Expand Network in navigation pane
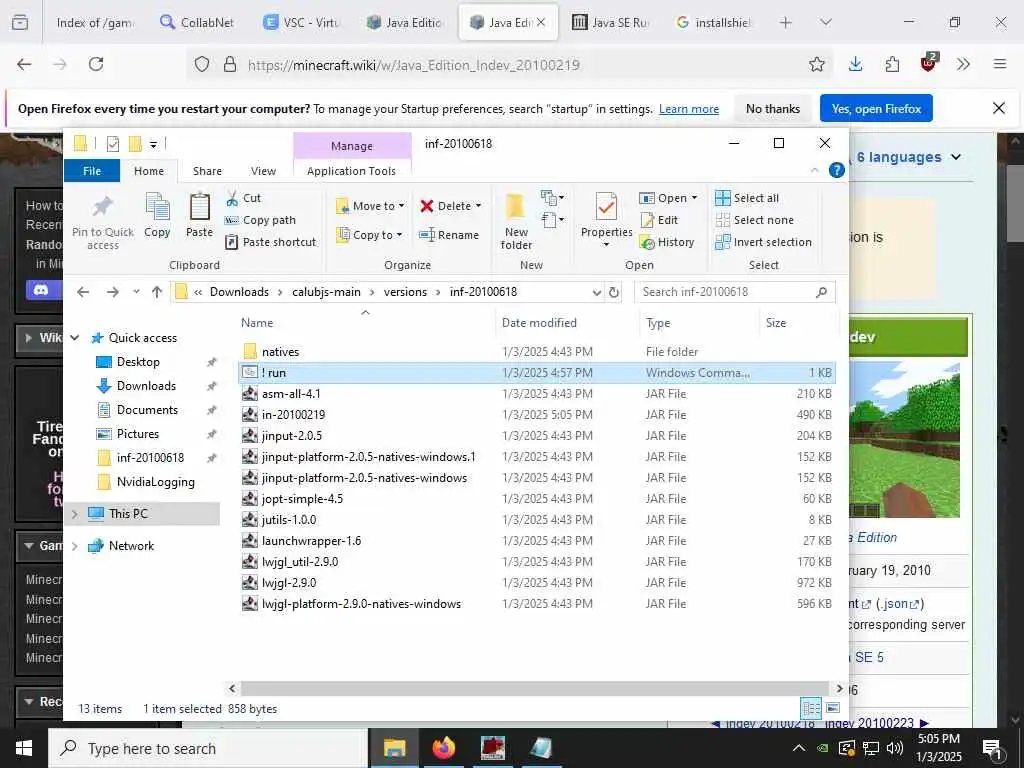The height and width of the screenshot is (768, 1024). [74, 546]
